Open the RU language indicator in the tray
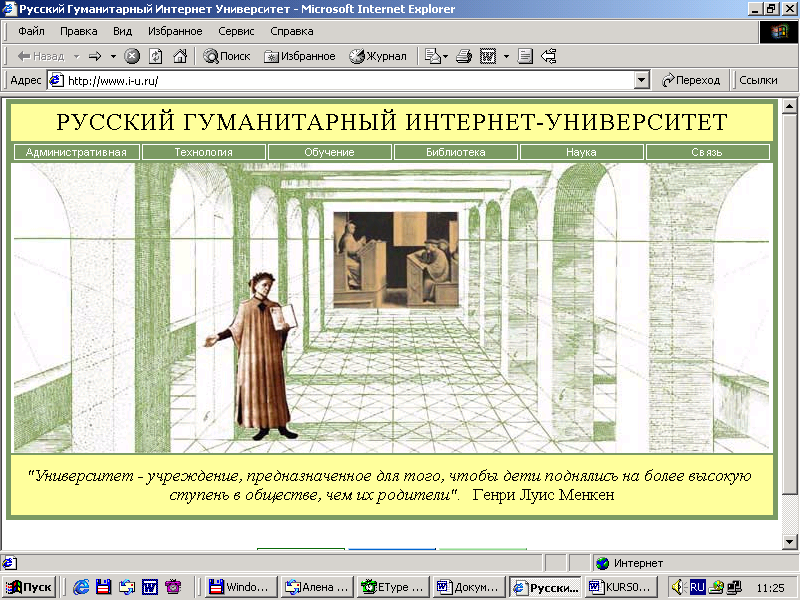 pyautogui.click(x=697, y=587)
